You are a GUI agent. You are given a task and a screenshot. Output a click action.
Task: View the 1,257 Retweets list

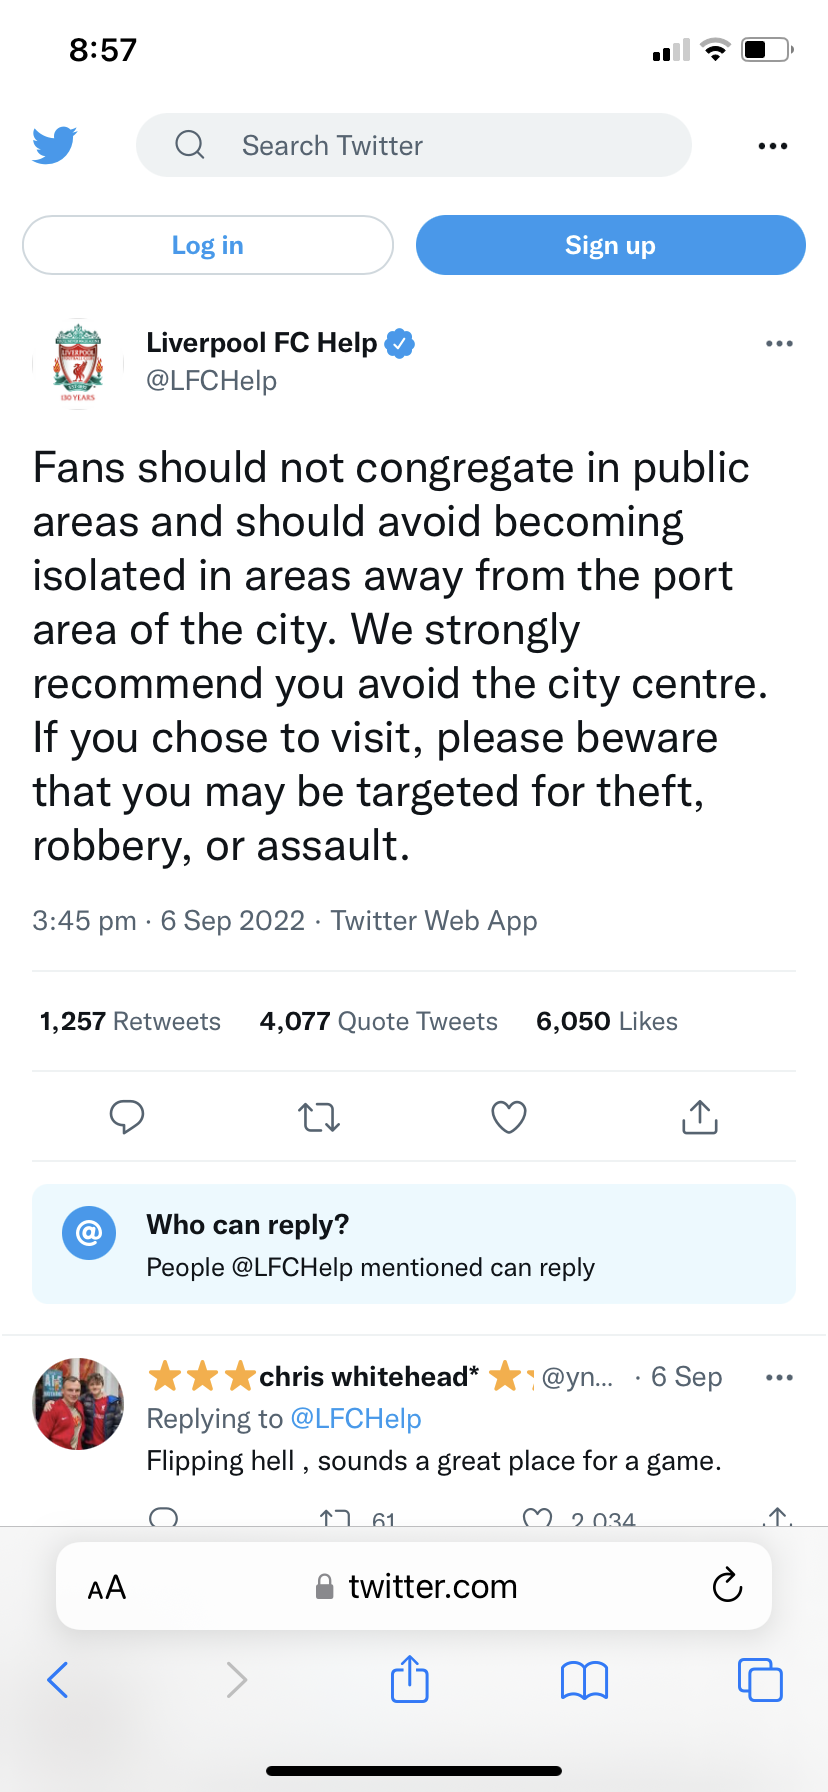tap(130, 1021)
